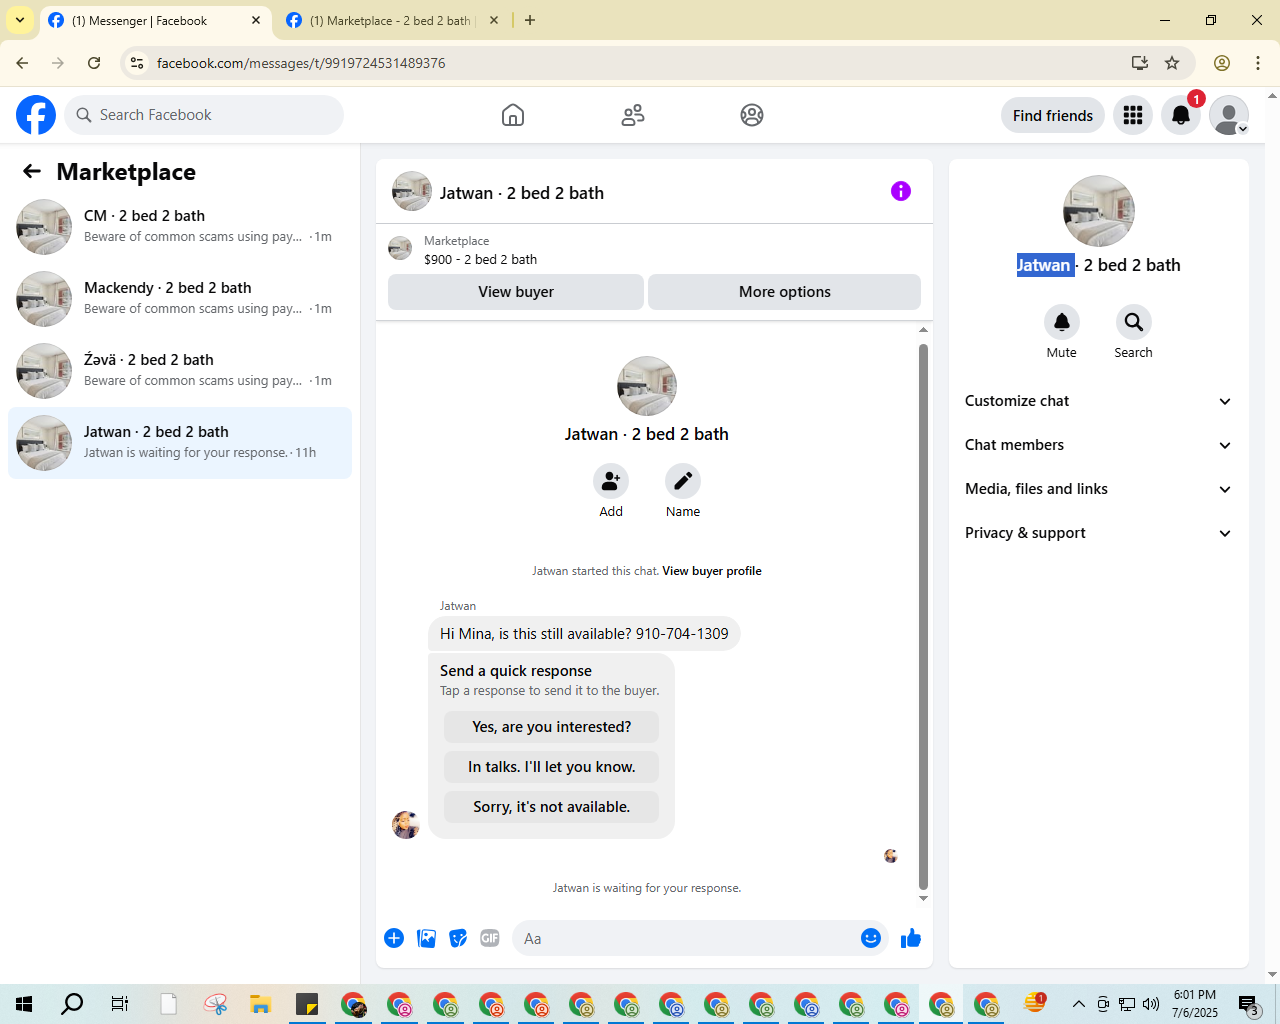Click the install app icon in address bar
Viewport: 1280px width, 1024px height.
coord(1139,63)
